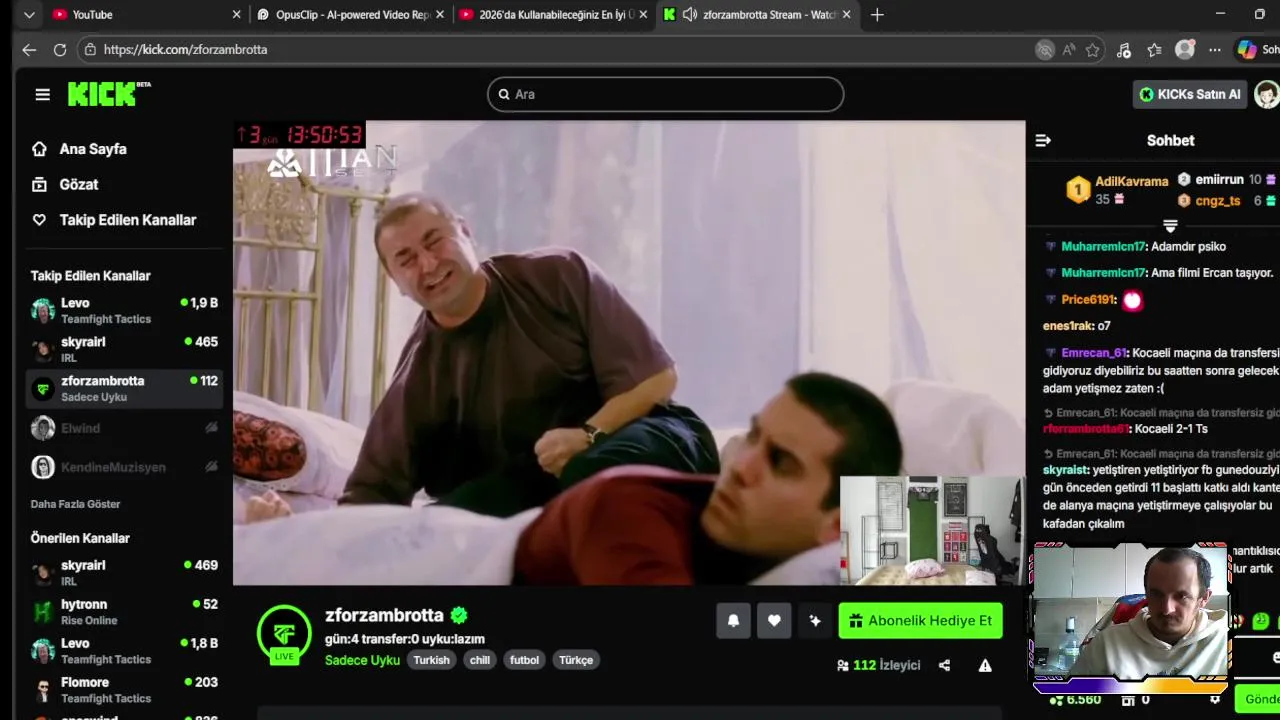Viewport: 1280px width, 720px height.
Task: Click username Muharremlcn17 in Adamdır psiko message
Action: [x=1103, y=246]
